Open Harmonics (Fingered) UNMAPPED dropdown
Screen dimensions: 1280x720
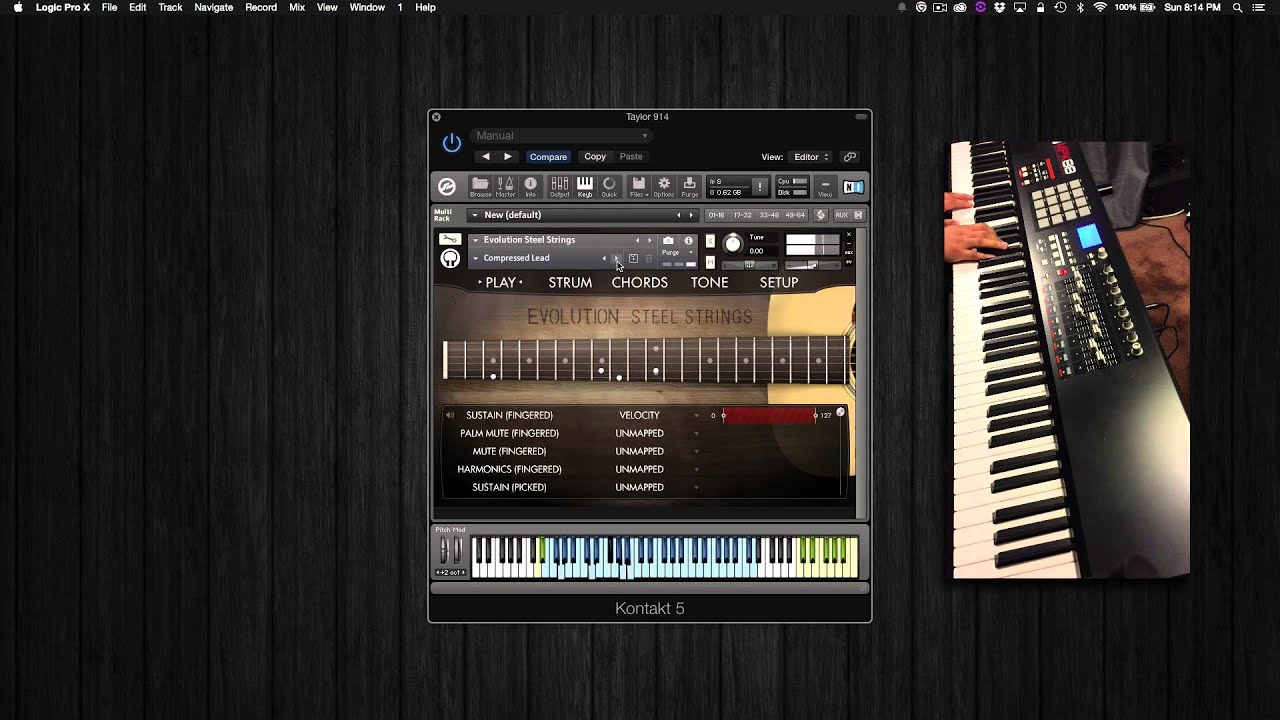click(697, 469)
